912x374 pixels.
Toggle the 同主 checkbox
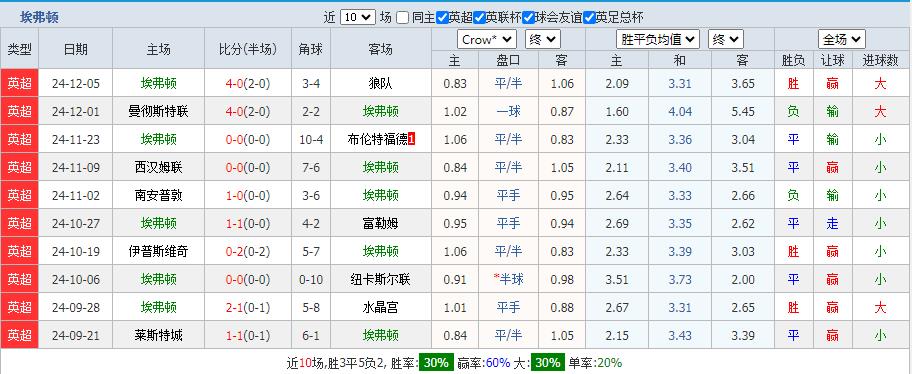pos(402,17)
